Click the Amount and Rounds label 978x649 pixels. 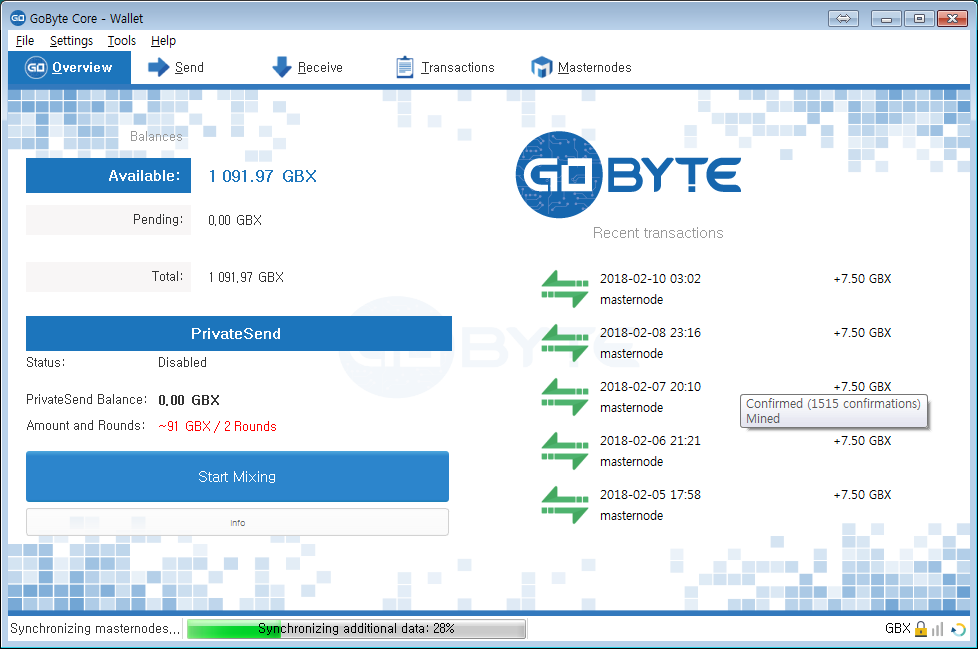[85, 426]
